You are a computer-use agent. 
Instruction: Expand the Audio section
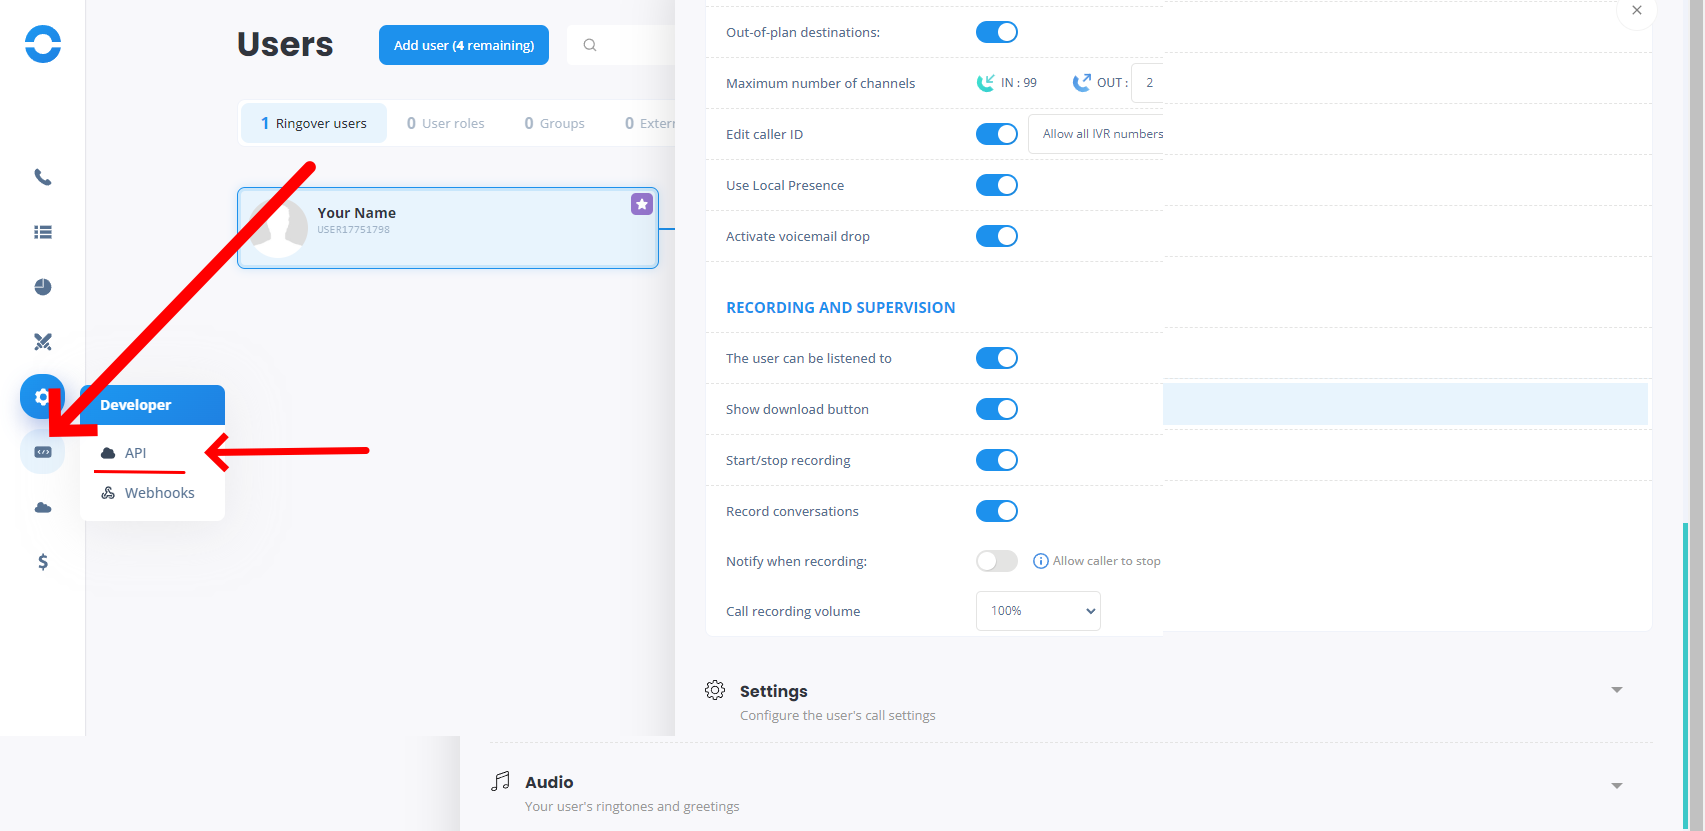1616,786
